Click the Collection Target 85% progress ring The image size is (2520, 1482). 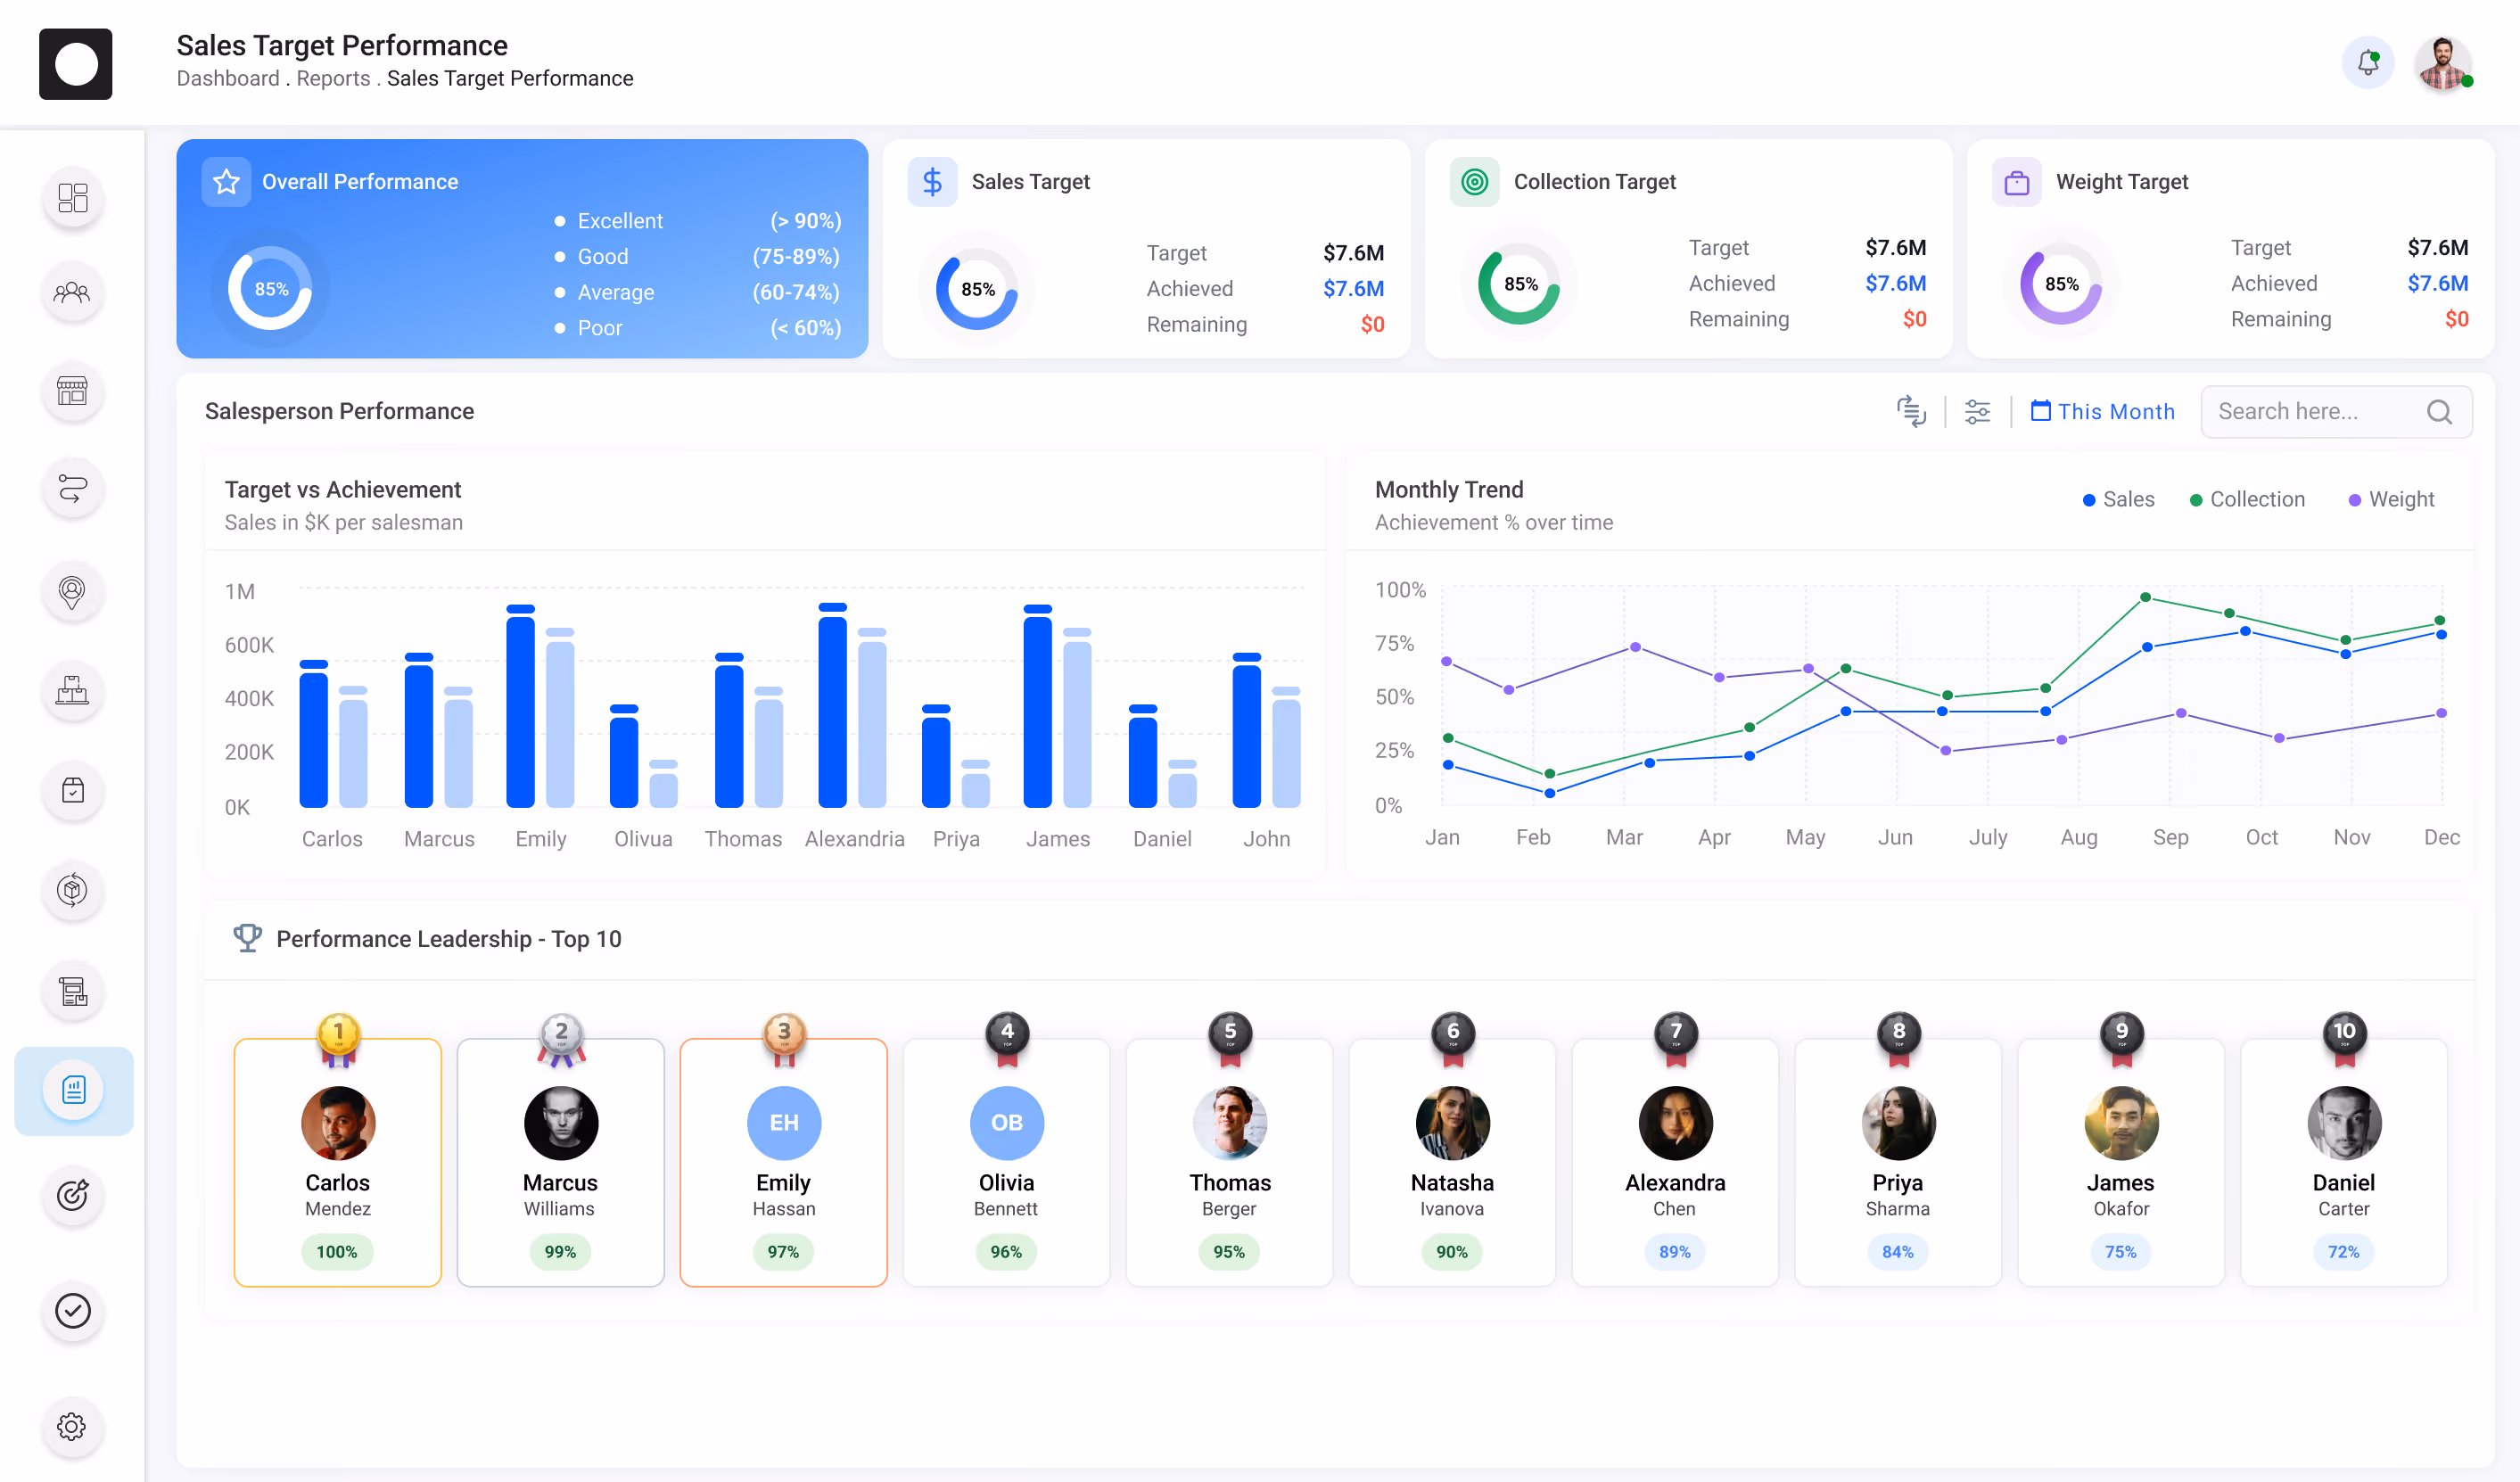[1519, 284]
